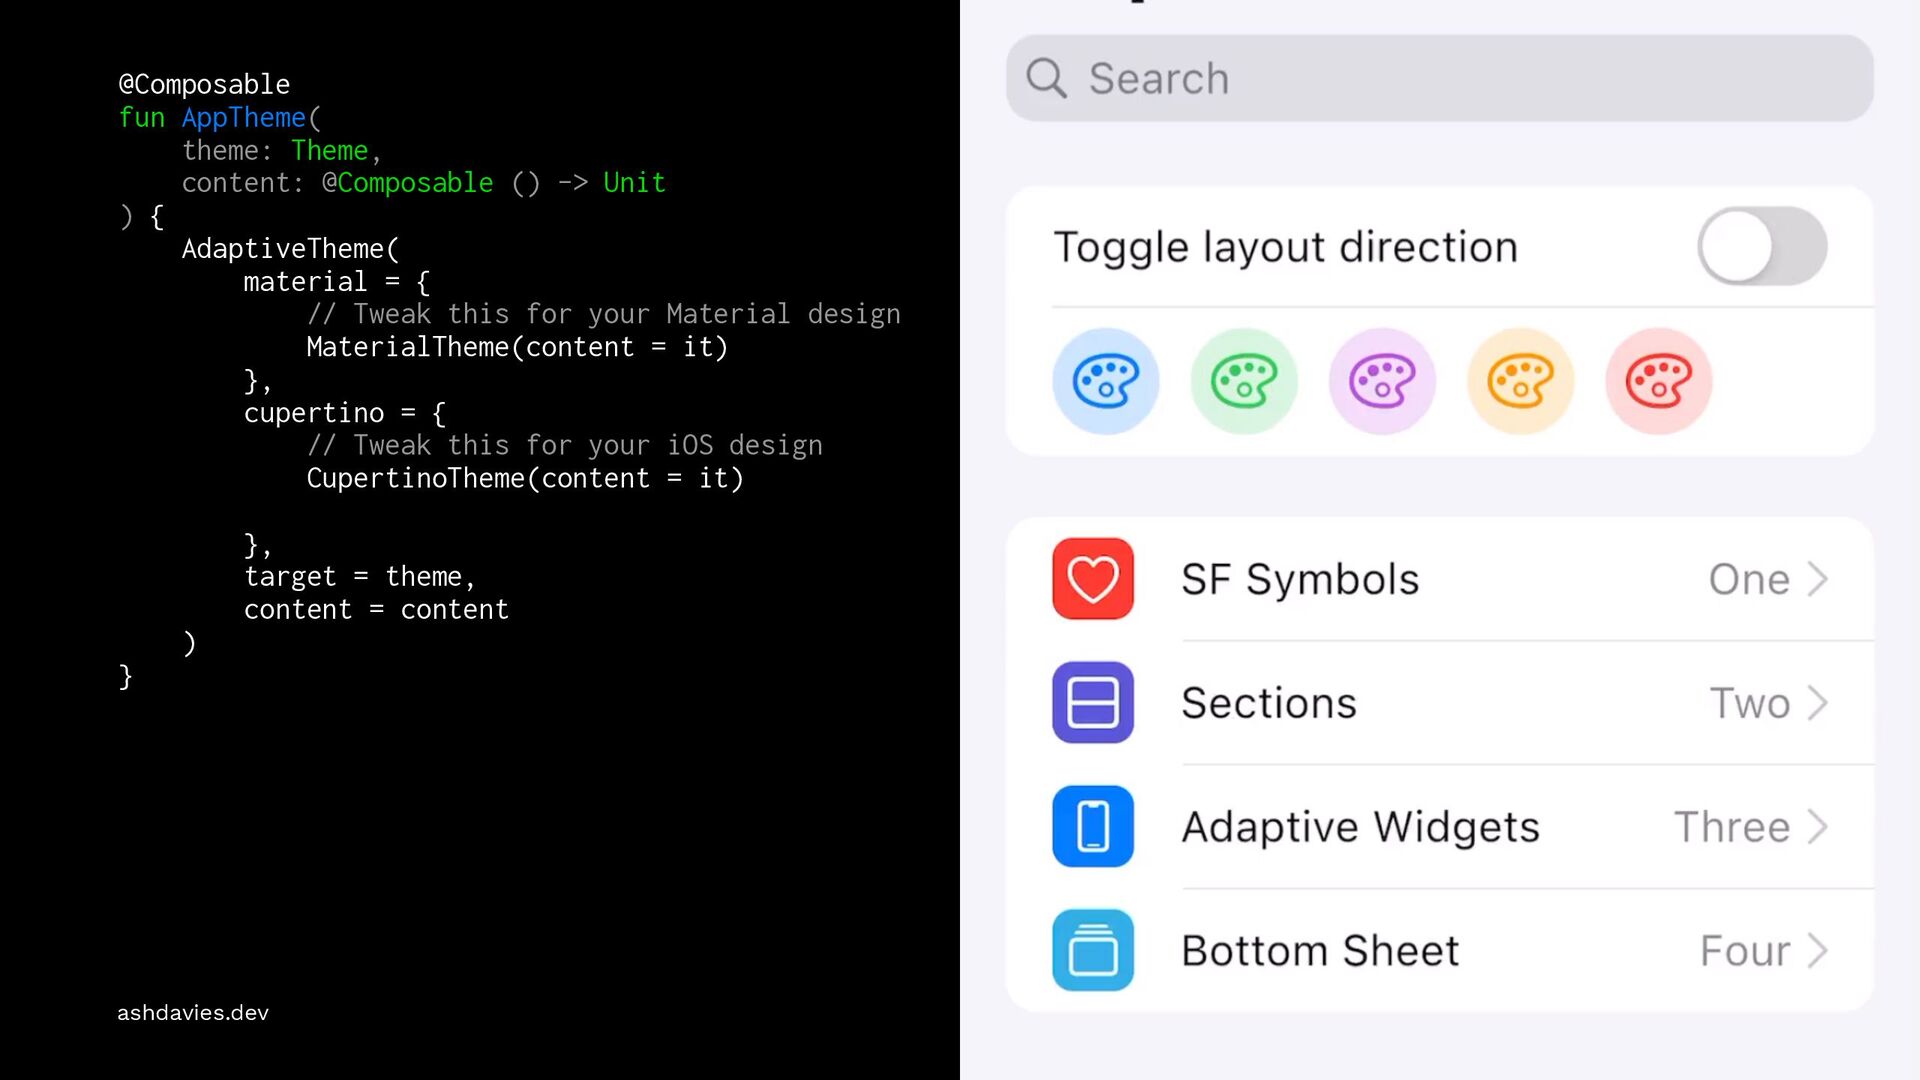Tap the chevron next to Three
Screen dimensions: 1920x1080
[x=1818, y=827]
